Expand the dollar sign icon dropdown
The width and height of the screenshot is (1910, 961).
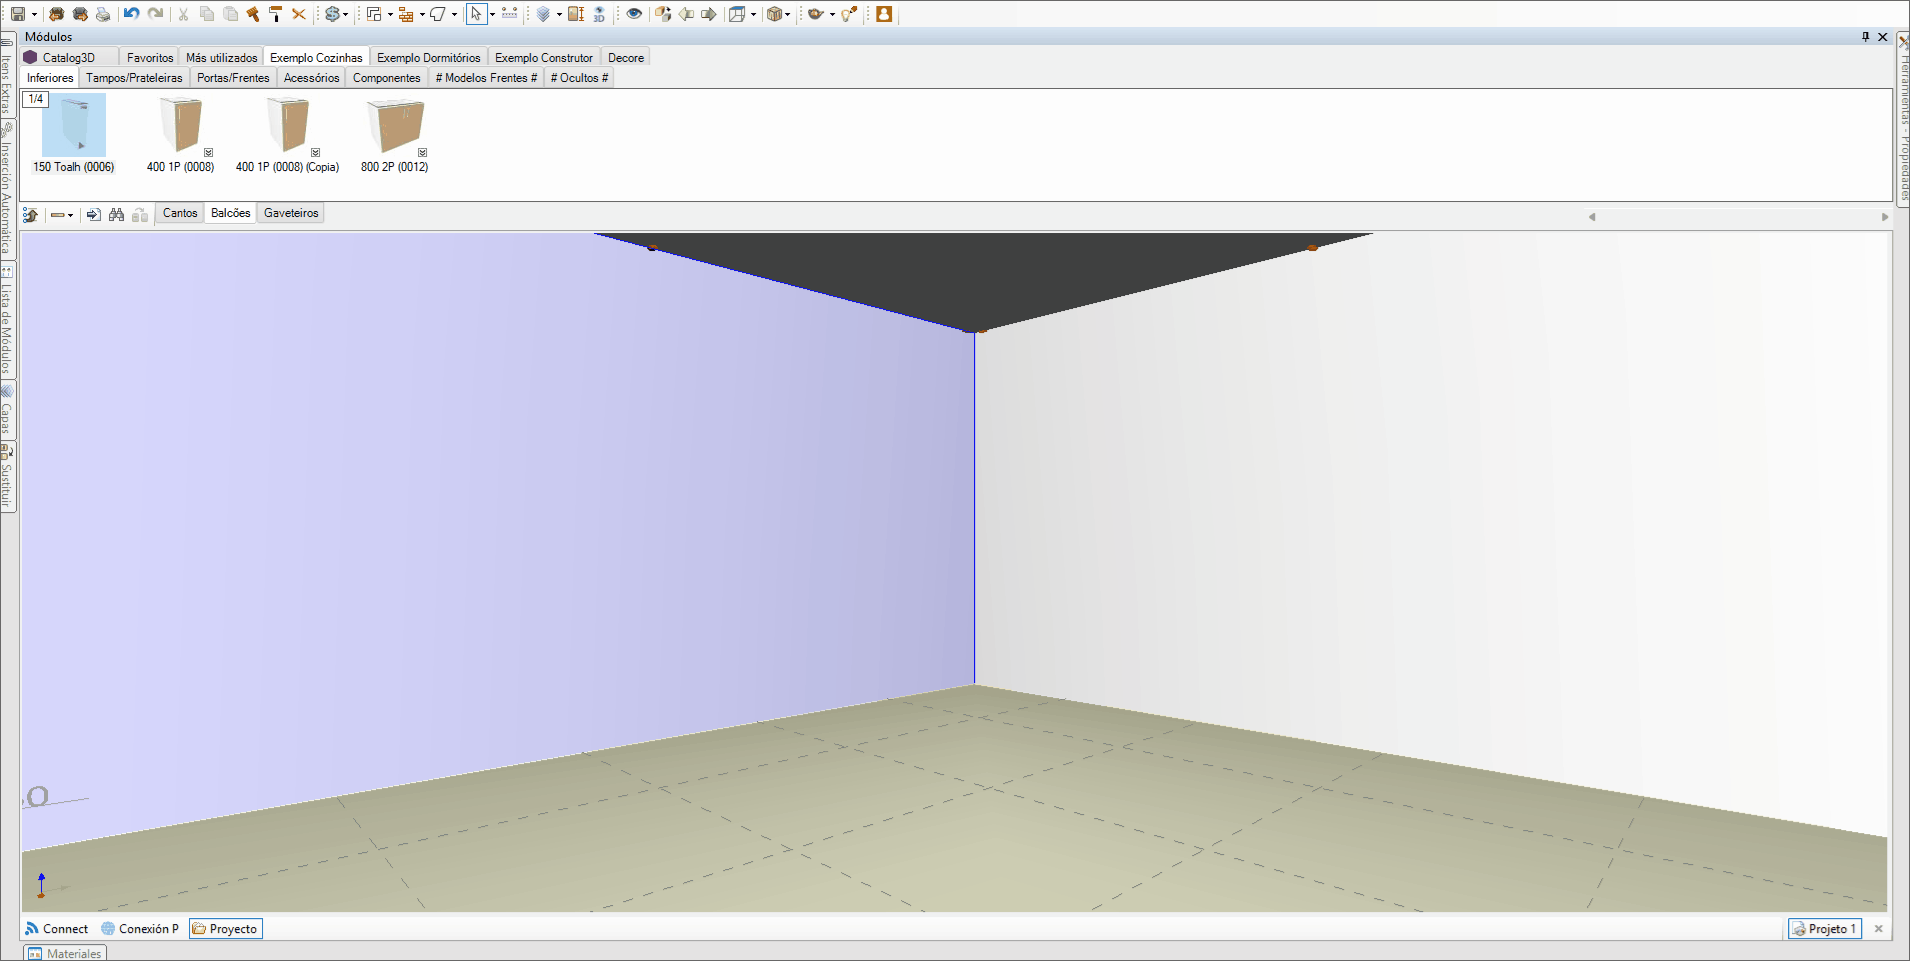[x=346, y=14]
